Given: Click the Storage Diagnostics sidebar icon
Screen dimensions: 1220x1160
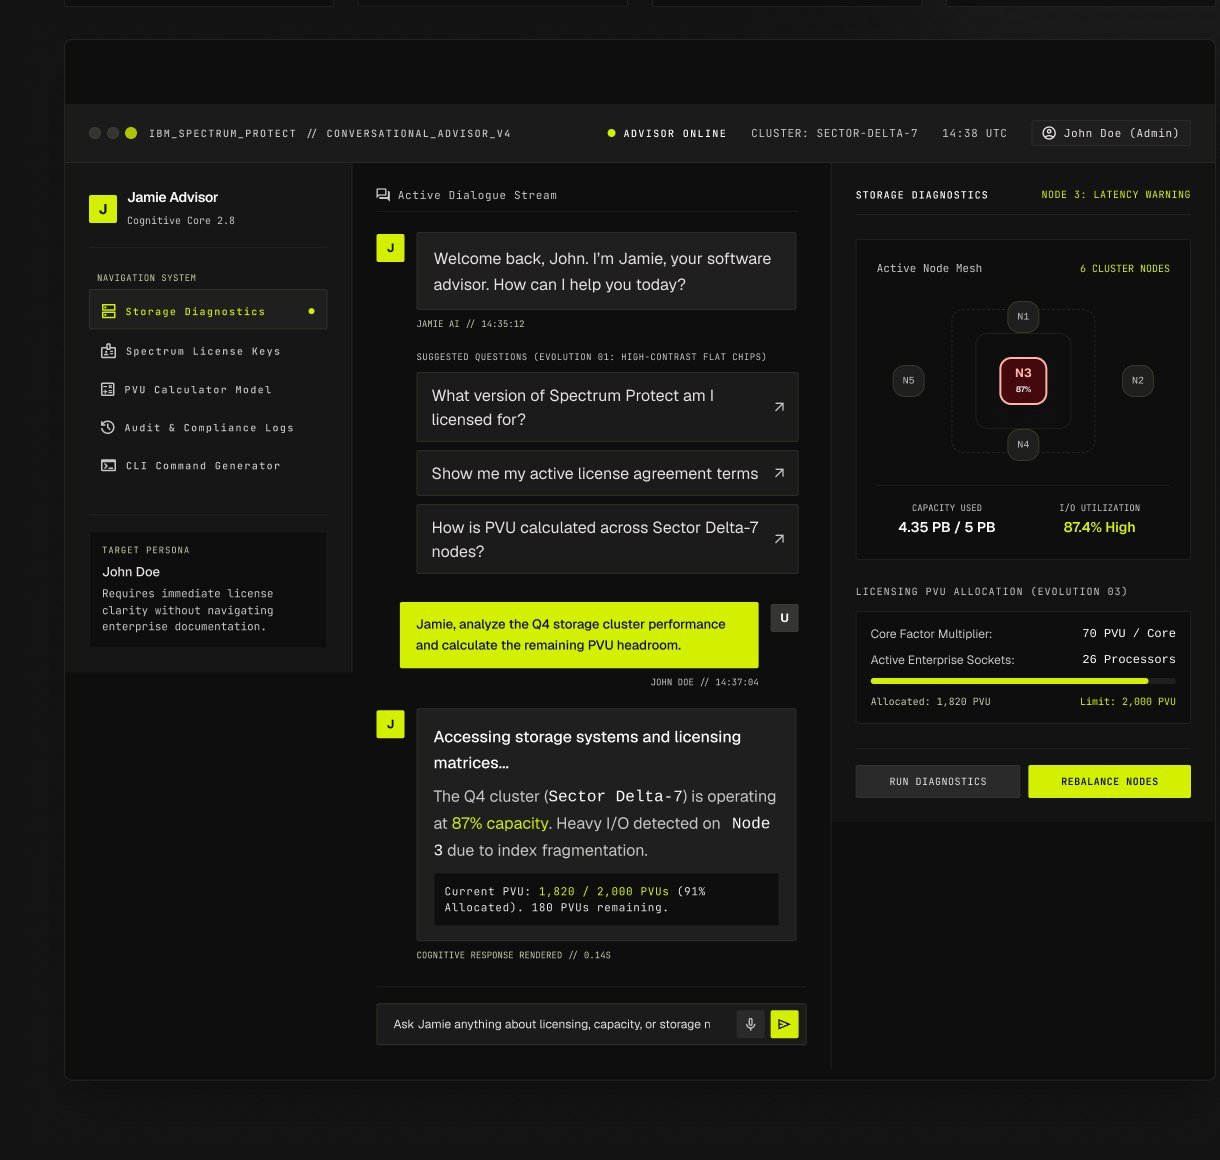Looking at the screenshot, I should (109, 311).
